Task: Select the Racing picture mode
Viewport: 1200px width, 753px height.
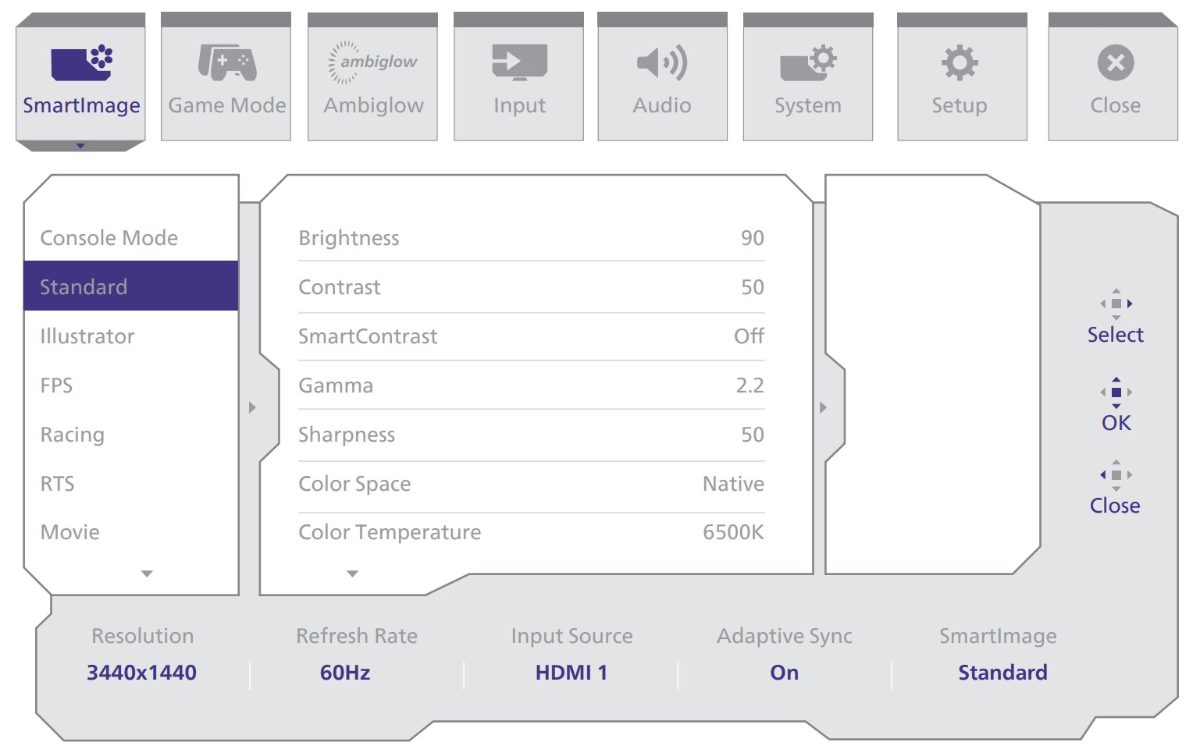Action: click(x=131, y=434)
